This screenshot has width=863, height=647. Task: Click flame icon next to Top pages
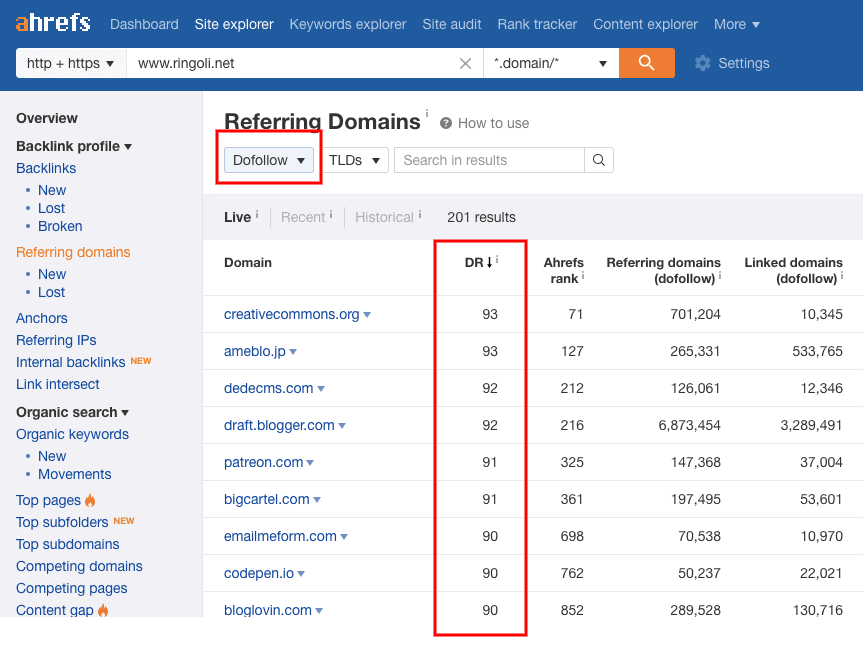(x=90, y=500)
